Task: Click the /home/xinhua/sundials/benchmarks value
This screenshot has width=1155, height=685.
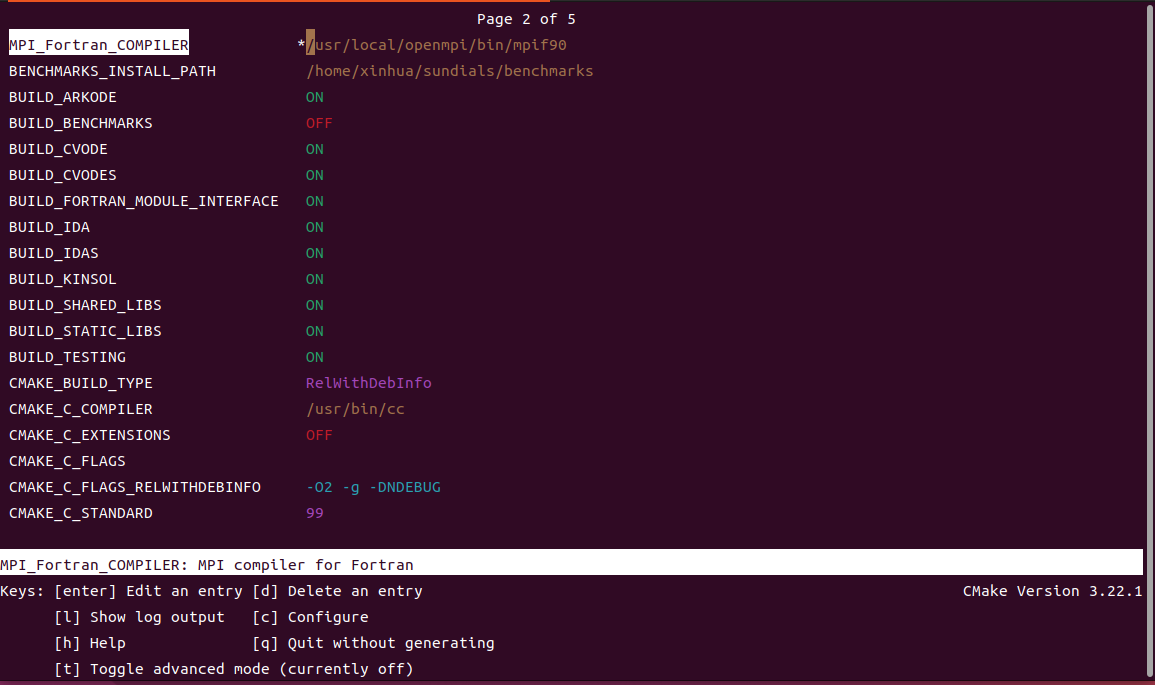Action: point(449,71)
